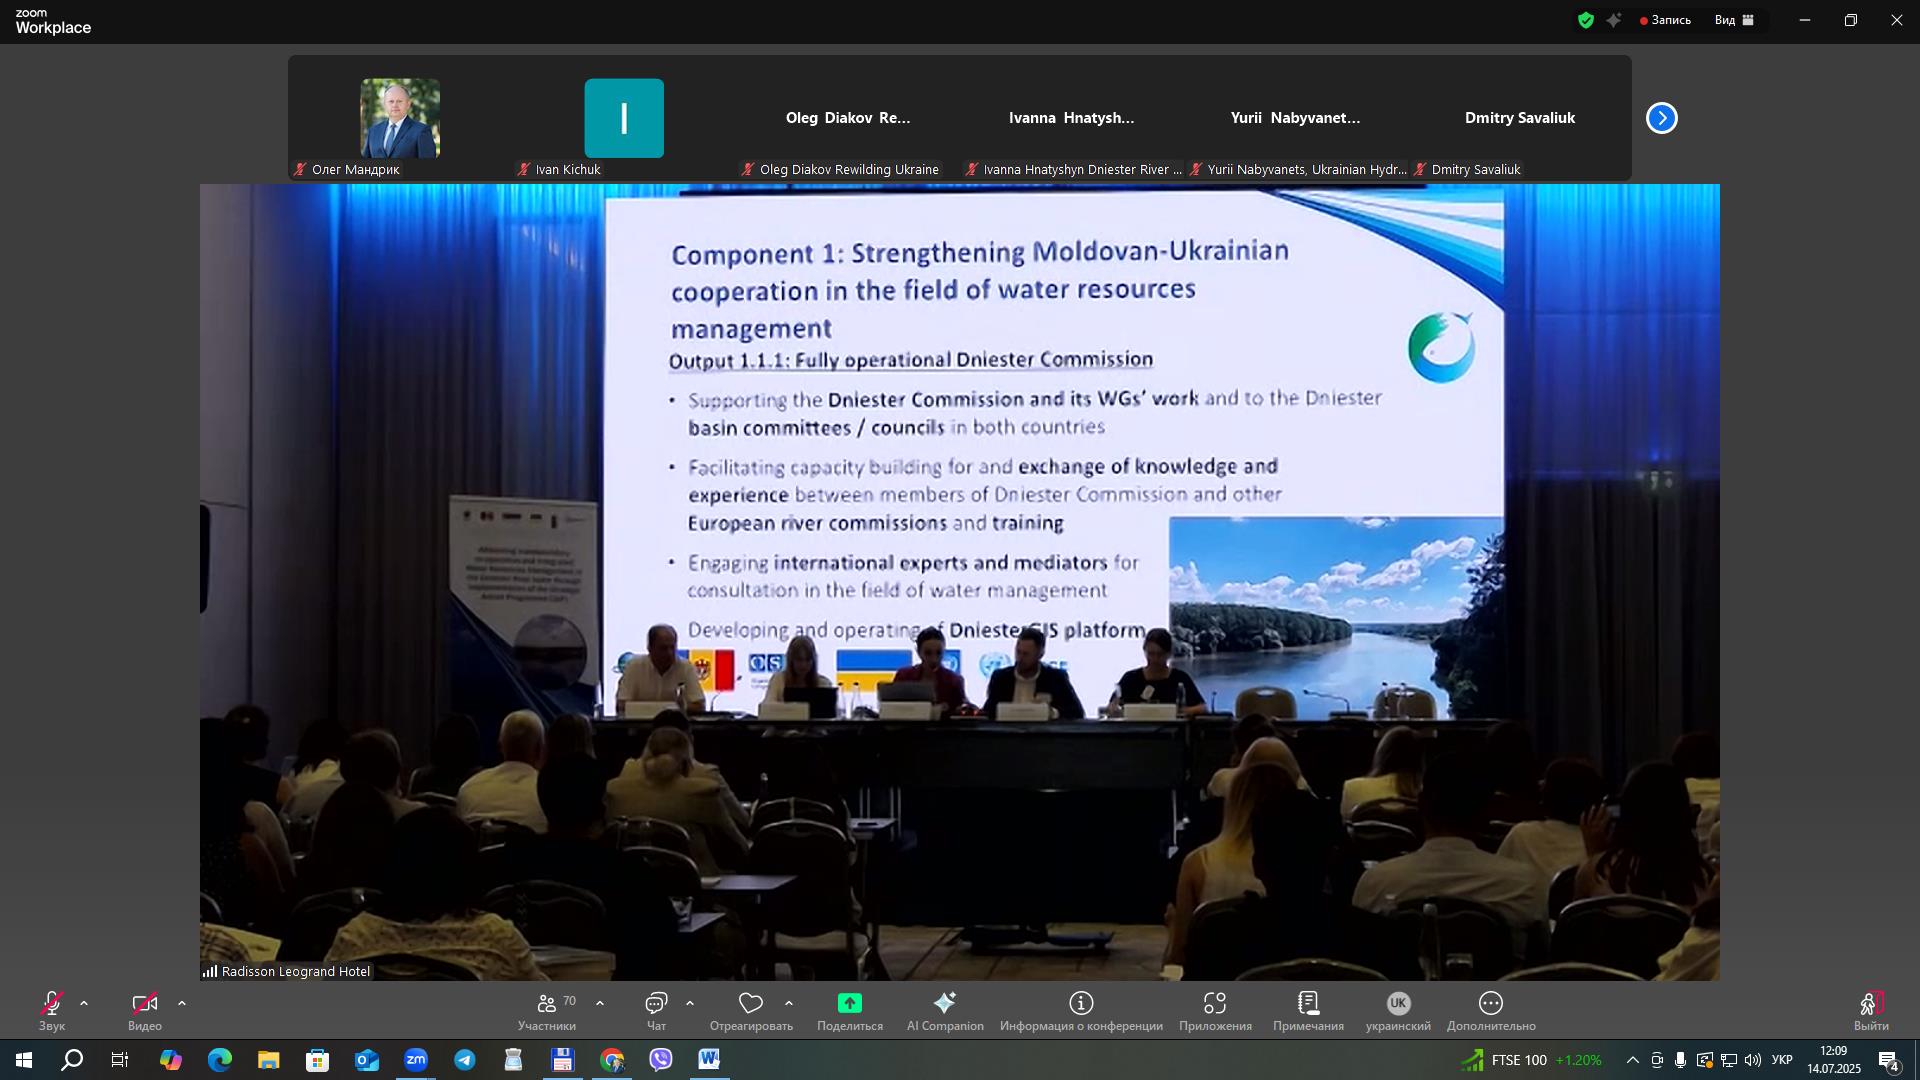Screen dimensions: 1920x1080
Task: Expand arrow next to Чат
Action: [690, 1003]
